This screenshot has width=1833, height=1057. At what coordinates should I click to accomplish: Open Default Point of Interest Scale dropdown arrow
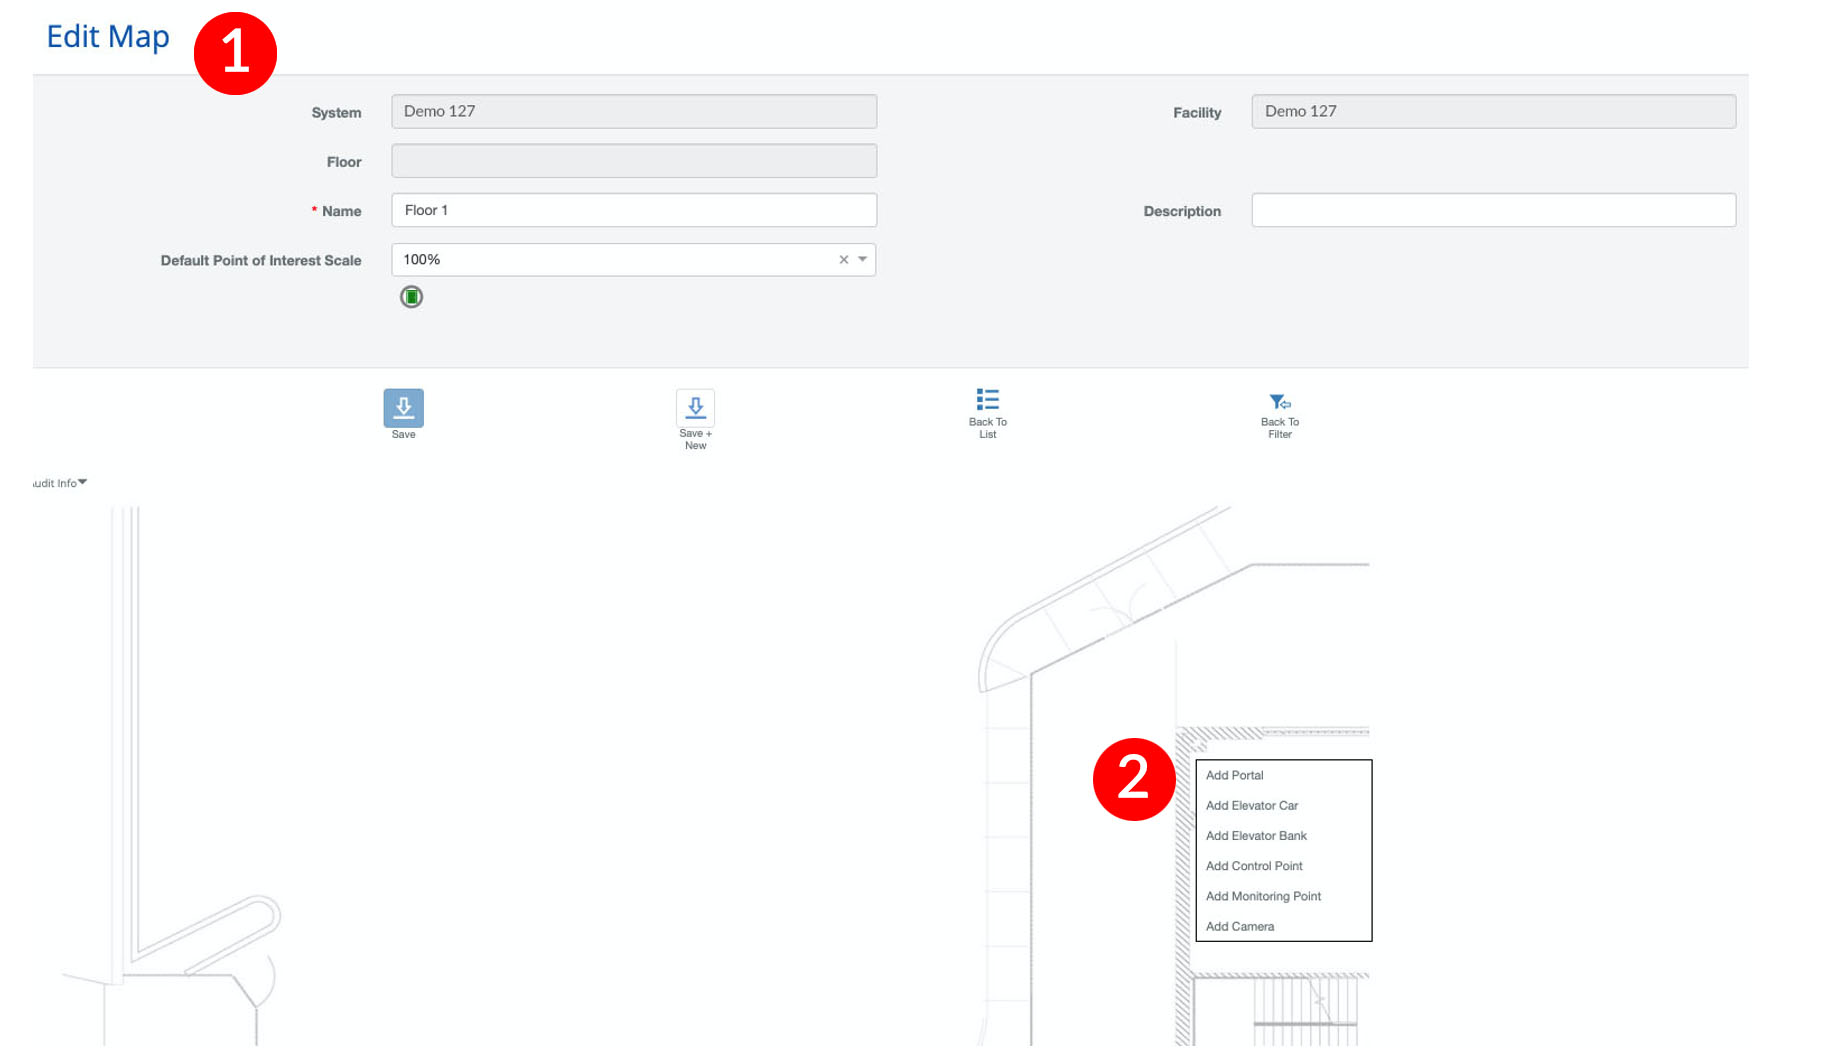coord(862,260)
